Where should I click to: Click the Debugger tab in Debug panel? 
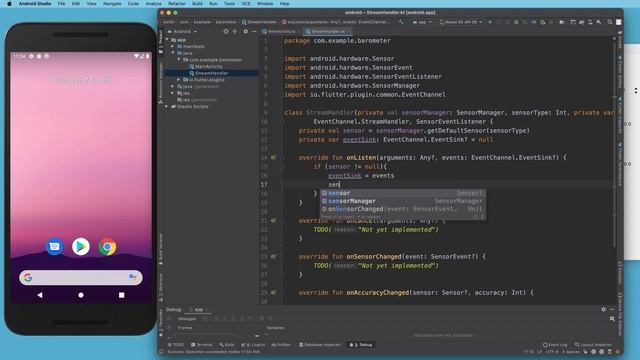(x=187, y=319)
